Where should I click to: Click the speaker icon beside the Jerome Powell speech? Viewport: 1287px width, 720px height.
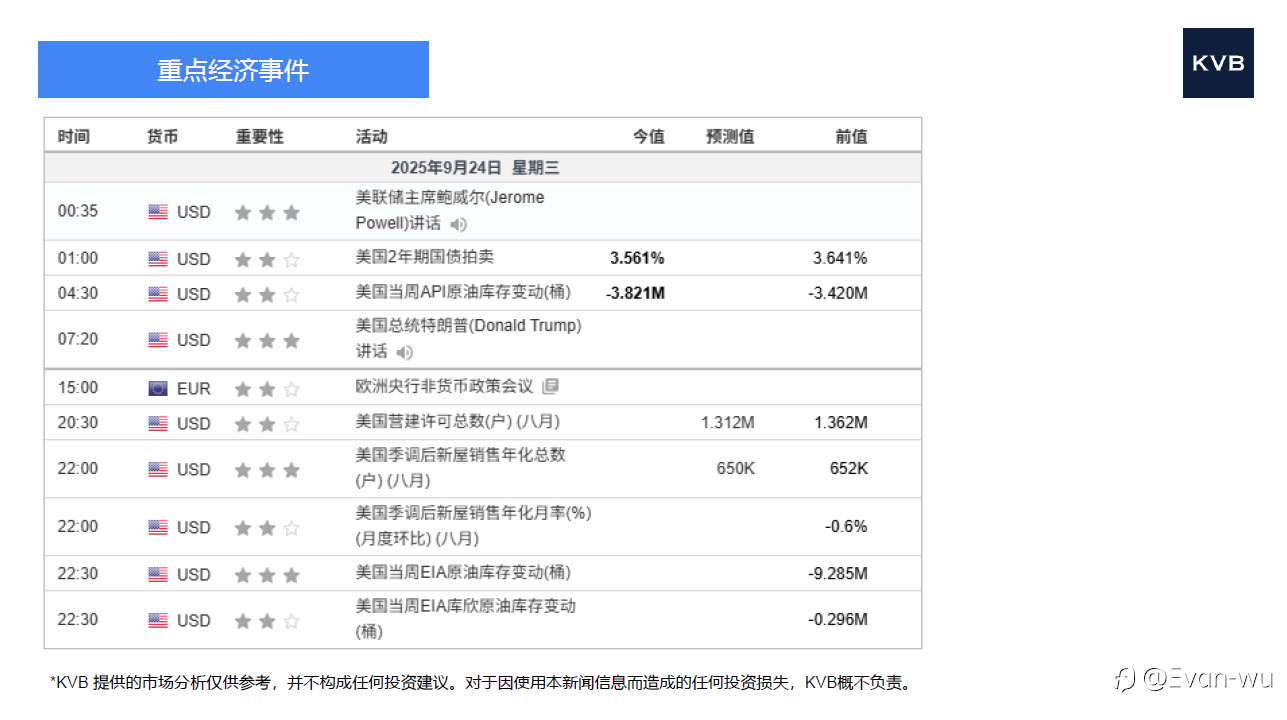pos(458,224)
